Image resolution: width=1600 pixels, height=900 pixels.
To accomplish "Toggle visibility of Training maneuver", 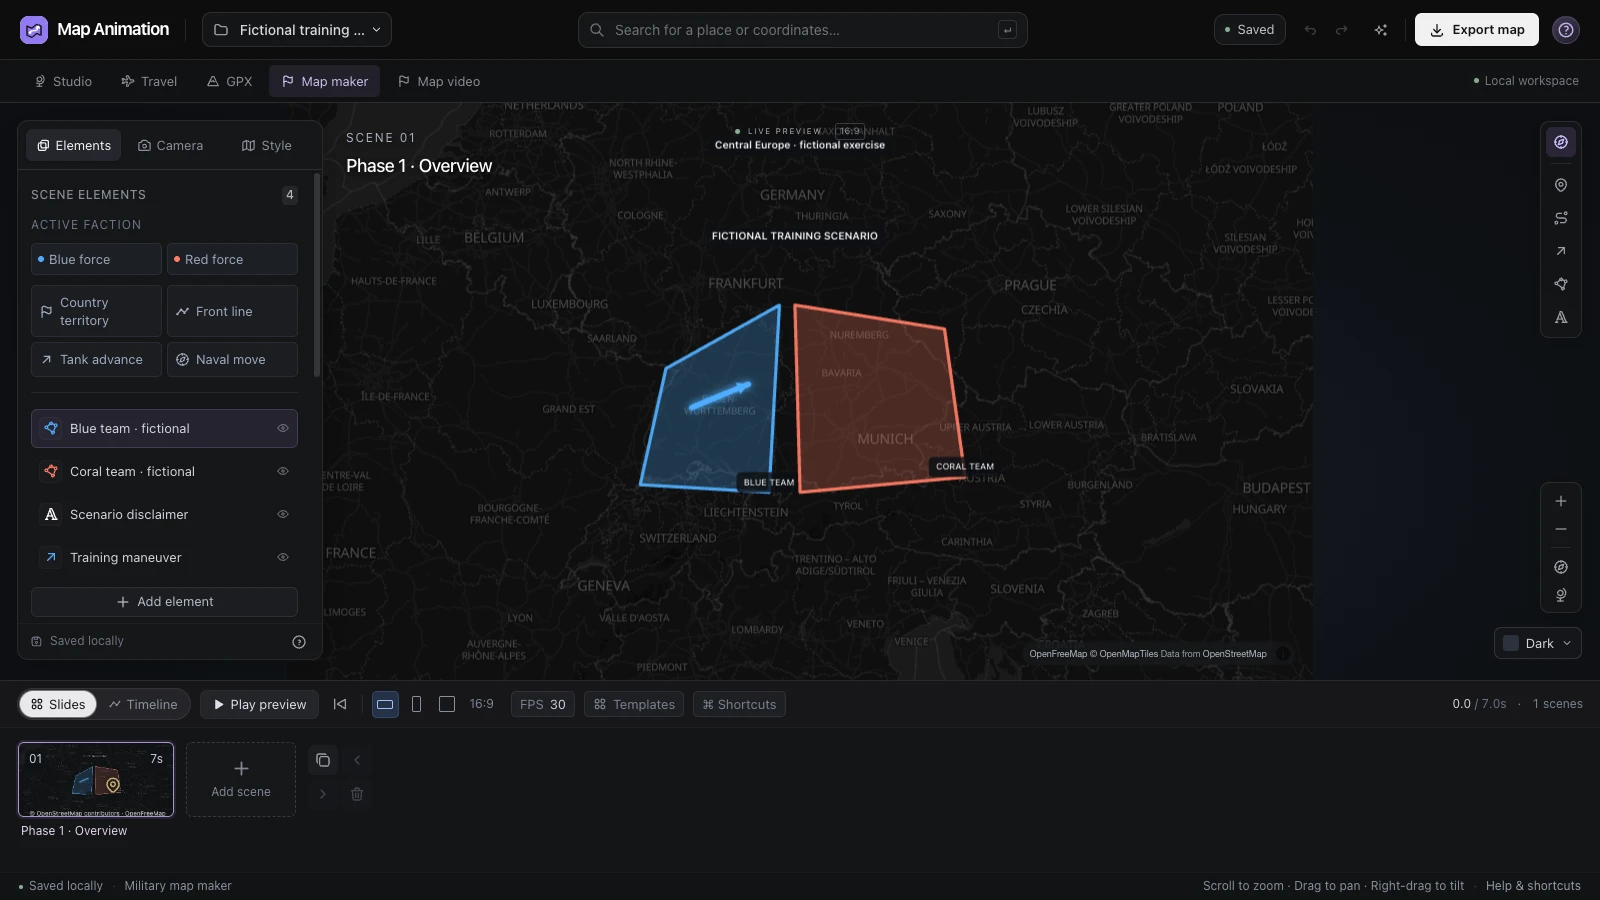I will tap(283, 557).
